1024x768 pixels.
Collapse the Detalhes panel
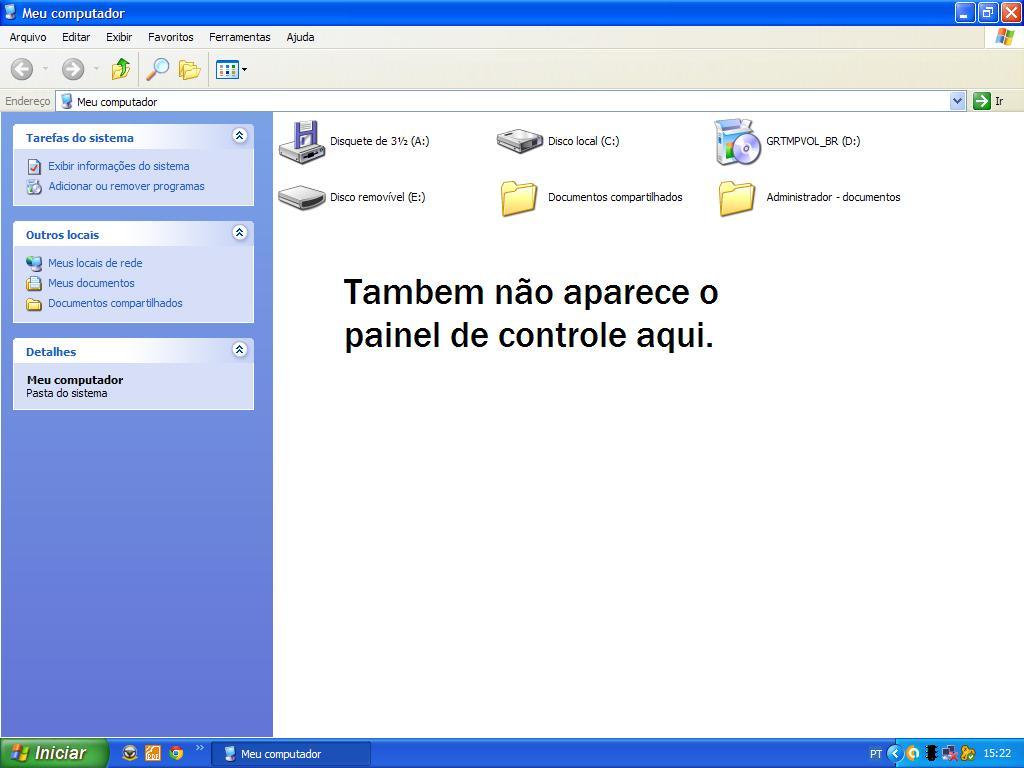click(x=240, y=349)
